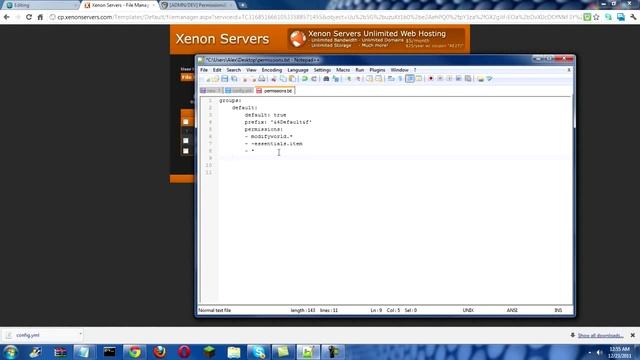
Task: Open the Edit menu
Action: click(217, 70)
